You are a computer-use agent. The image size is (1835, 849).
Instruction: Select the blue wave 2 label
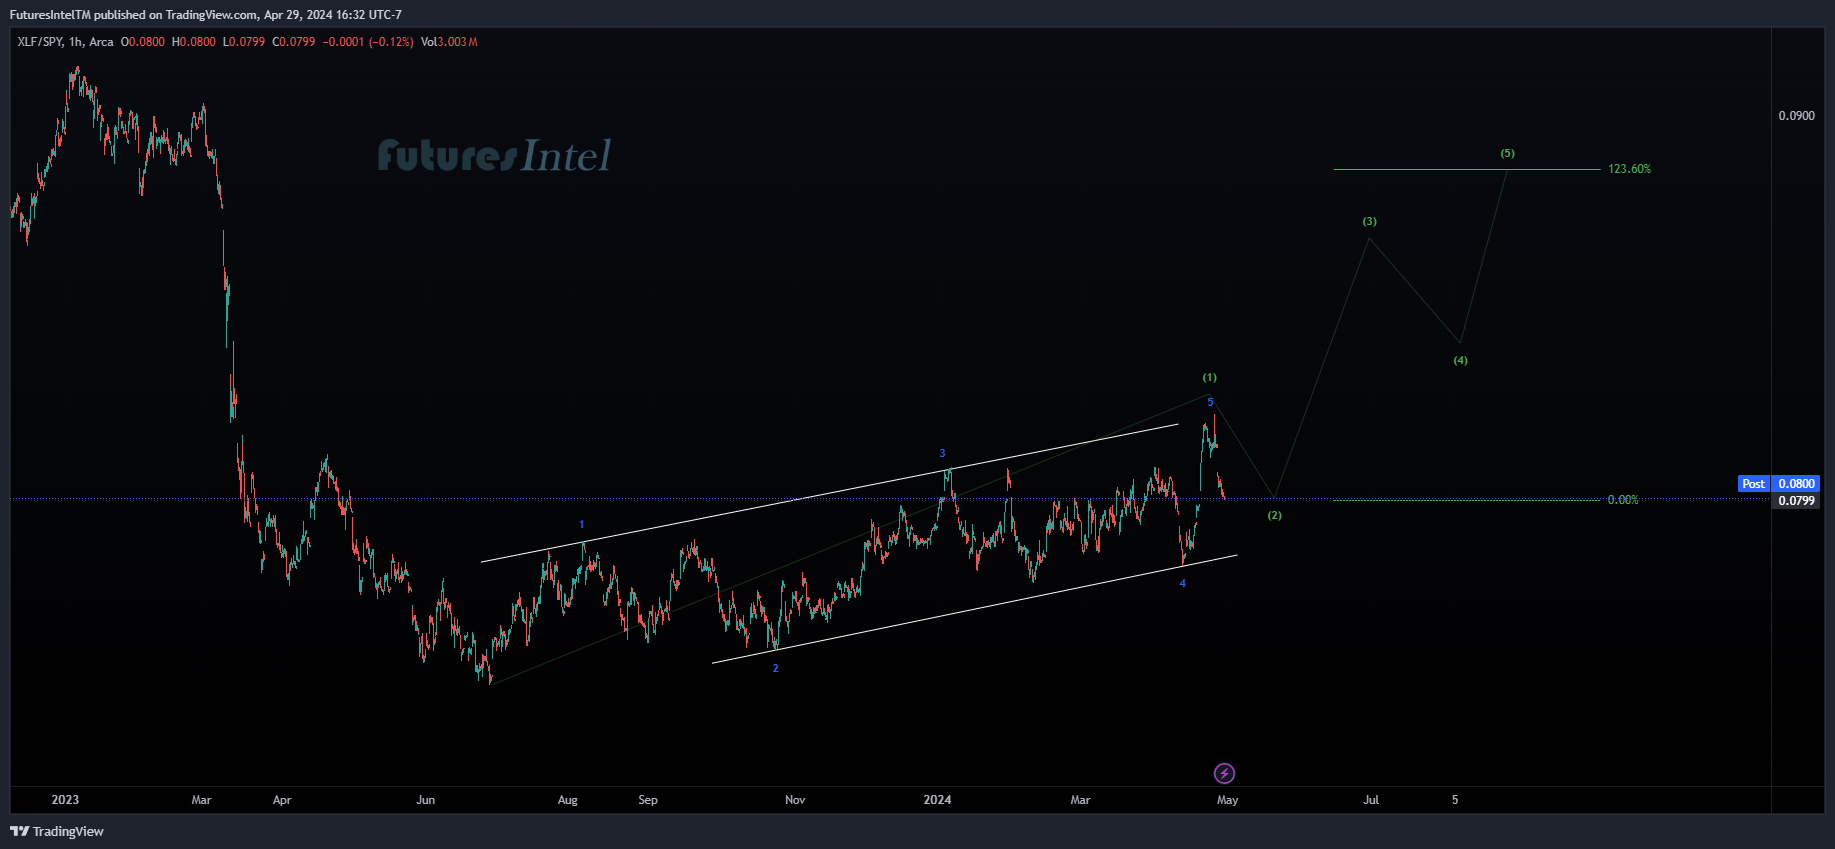point(775,668)
